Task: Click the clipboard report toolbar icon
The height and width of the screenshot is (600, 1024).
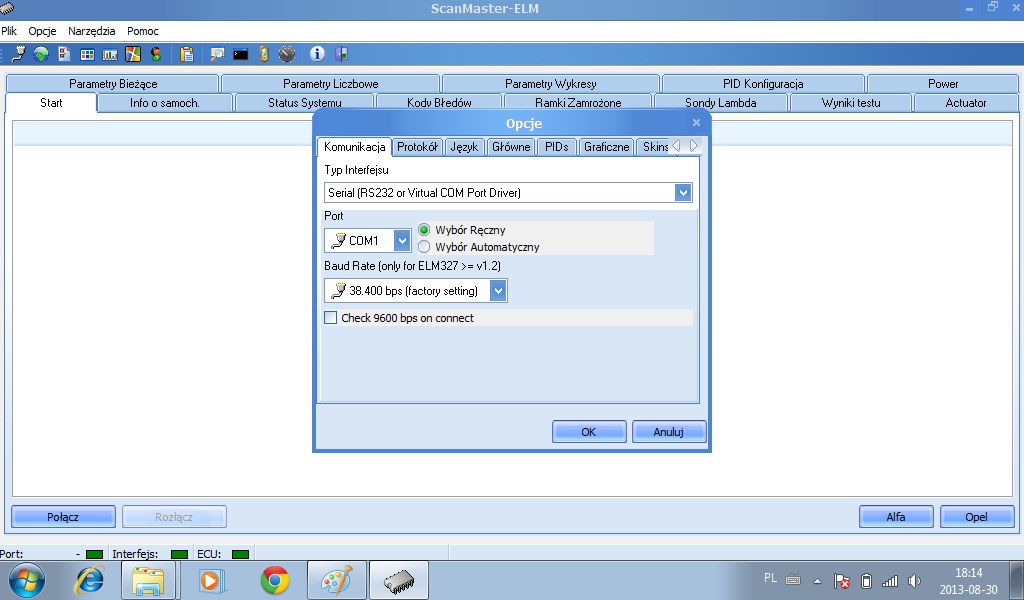Action: (x=187, y=54)
